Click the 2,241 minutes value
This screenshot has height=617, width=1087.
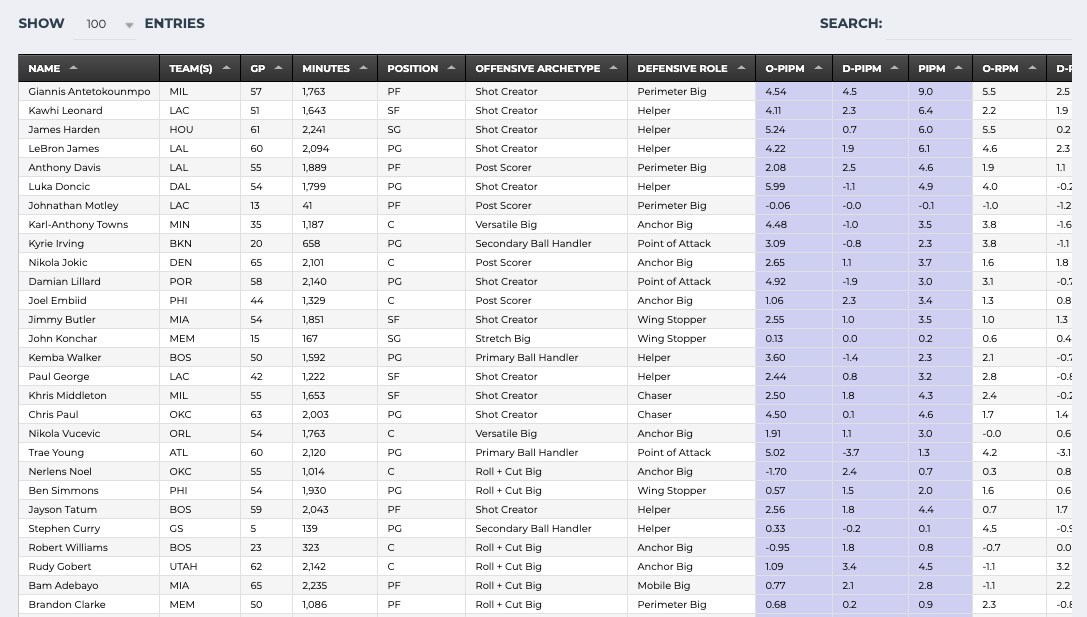pos(335,130)
